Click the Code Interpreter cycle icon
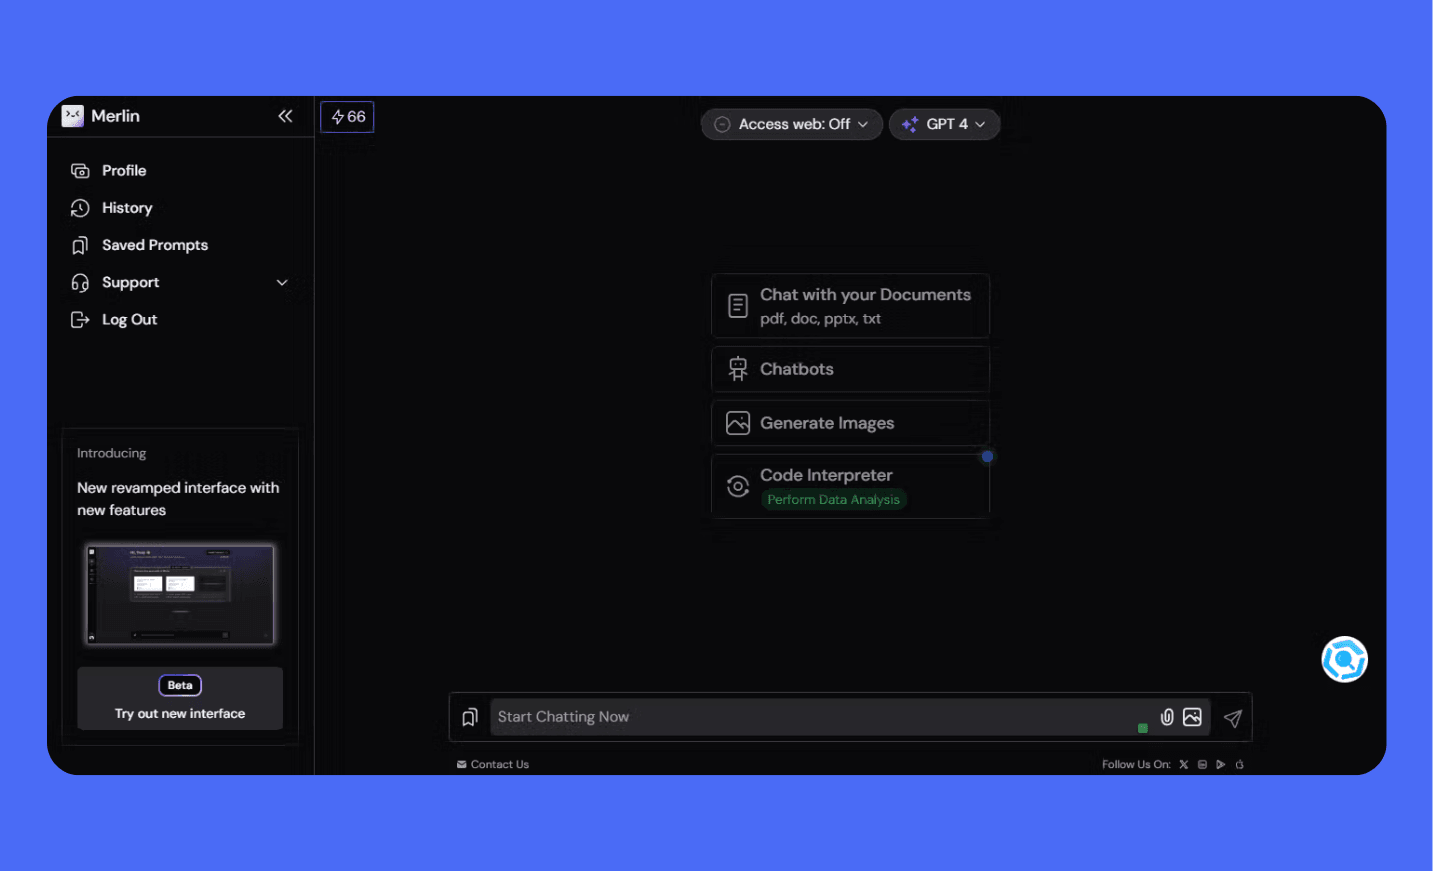Viewport: 1434px width, 872px height. (x=738, y=487)
